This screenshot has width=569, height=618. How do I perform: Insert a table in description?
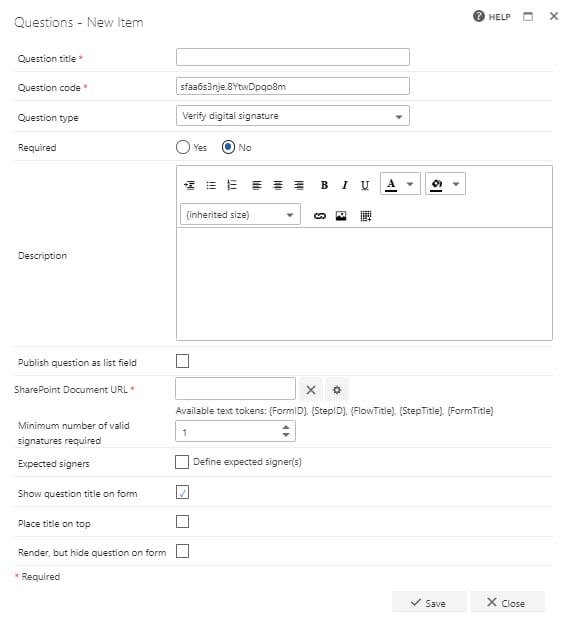coord(366,216)
